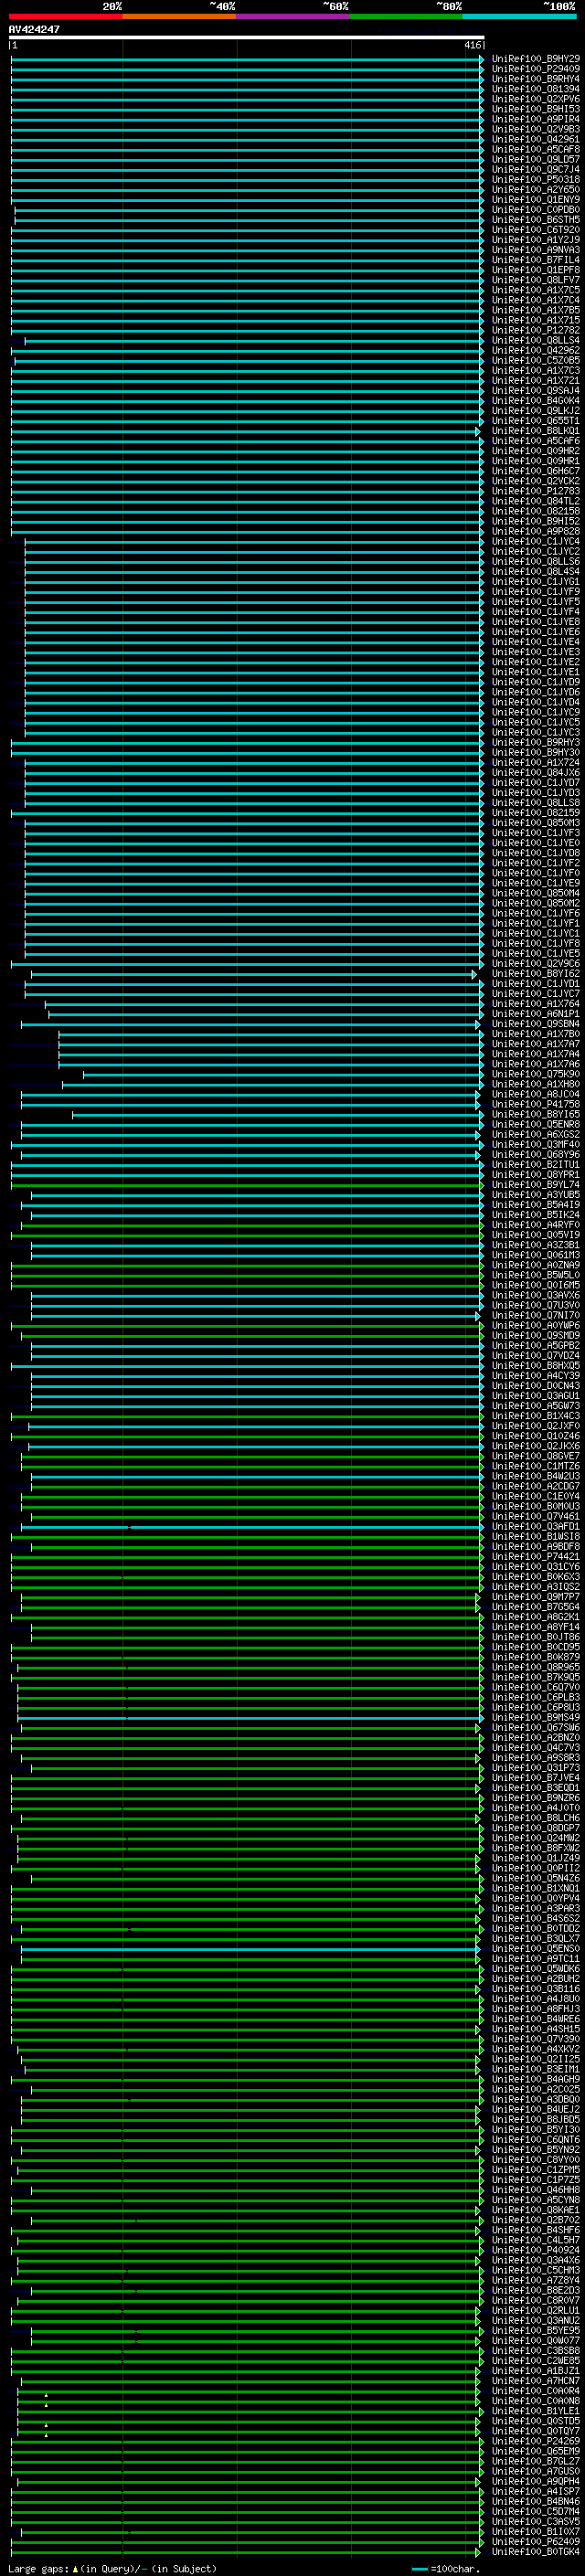Select the UniRef100_A5GW73 label
Viewport: 585px width, 2576px height.
pos(536,1405)
